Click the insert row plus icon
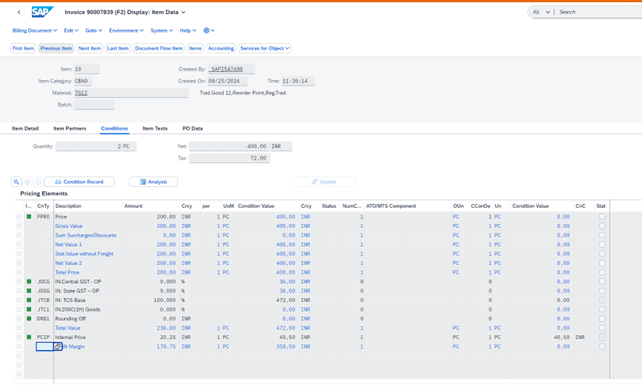Image resolution: width=642 pixels, height=385 pixels. coord(27,181)
